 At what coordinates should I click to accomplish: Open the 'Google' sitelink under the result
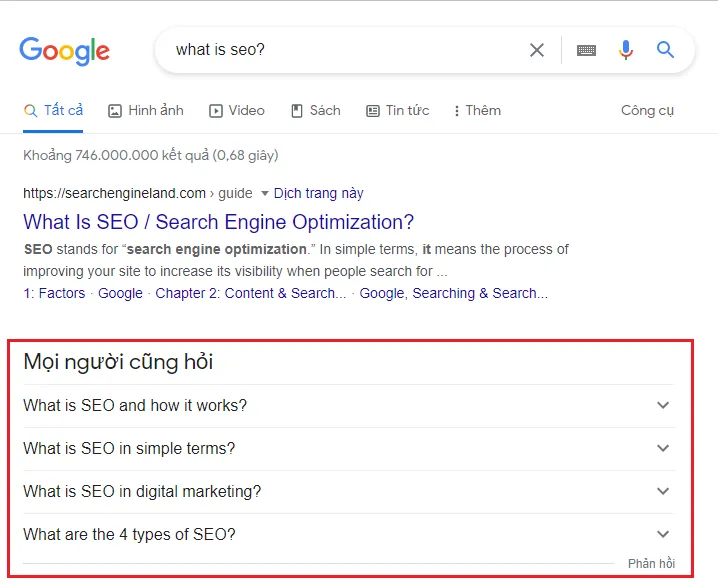[120, 293]
